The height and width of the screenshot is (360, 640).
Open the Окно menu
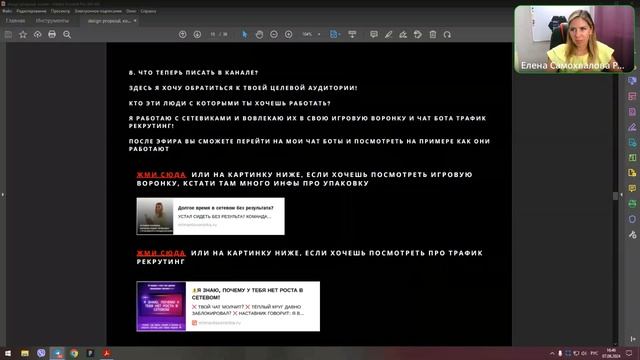(131, 11)
